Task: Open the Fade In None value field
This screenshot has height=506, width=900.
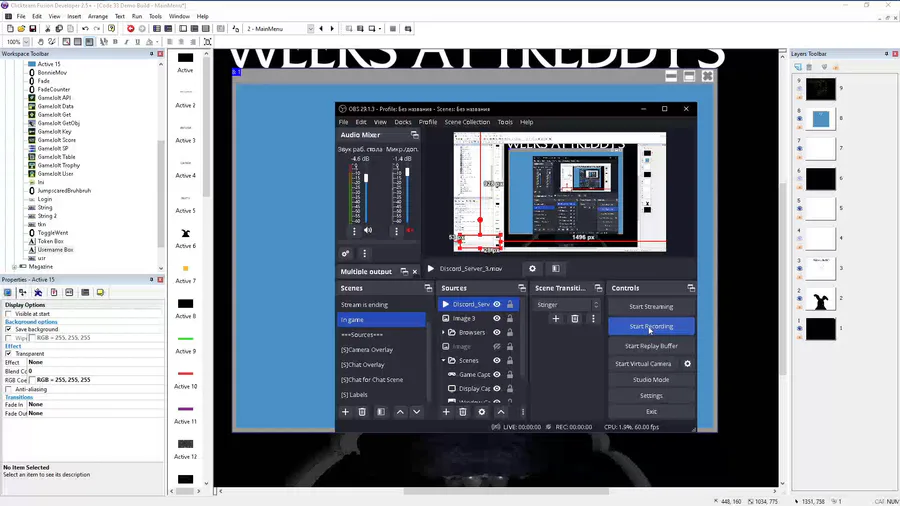Action: [x=95, y=404]
